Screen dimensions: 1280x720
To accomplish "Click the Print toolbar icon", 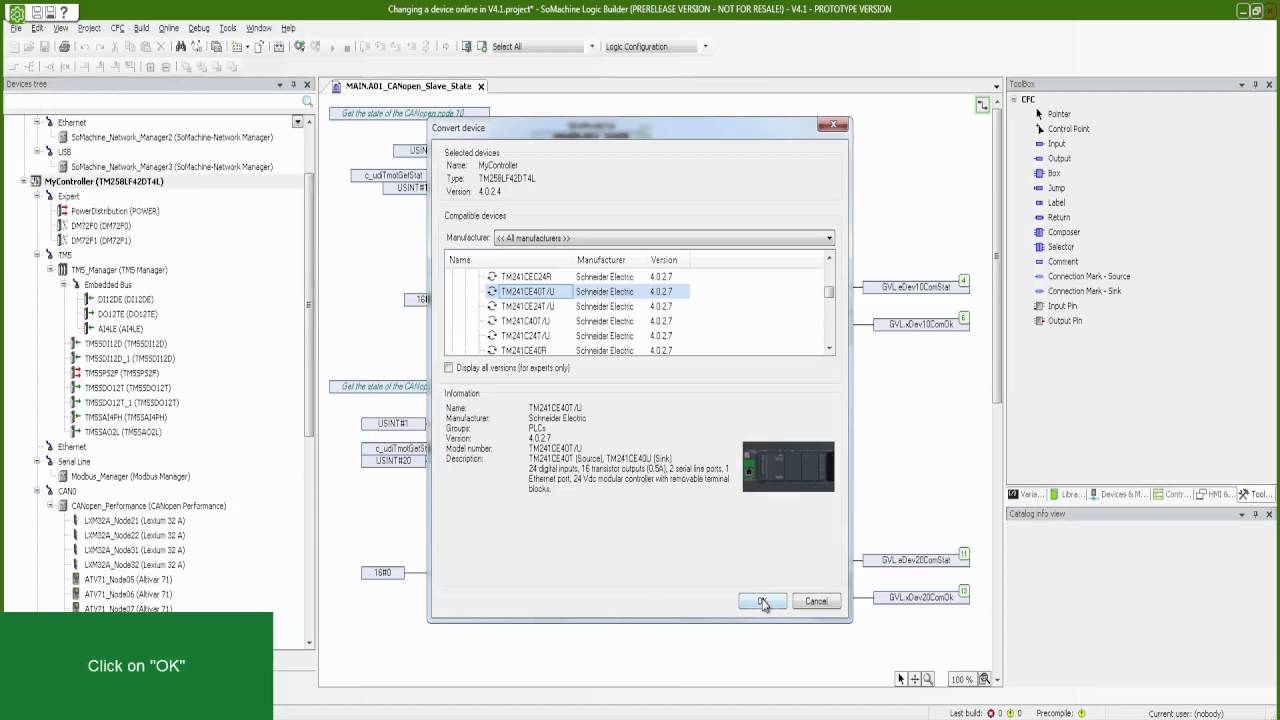I will (x=64, y=47).
